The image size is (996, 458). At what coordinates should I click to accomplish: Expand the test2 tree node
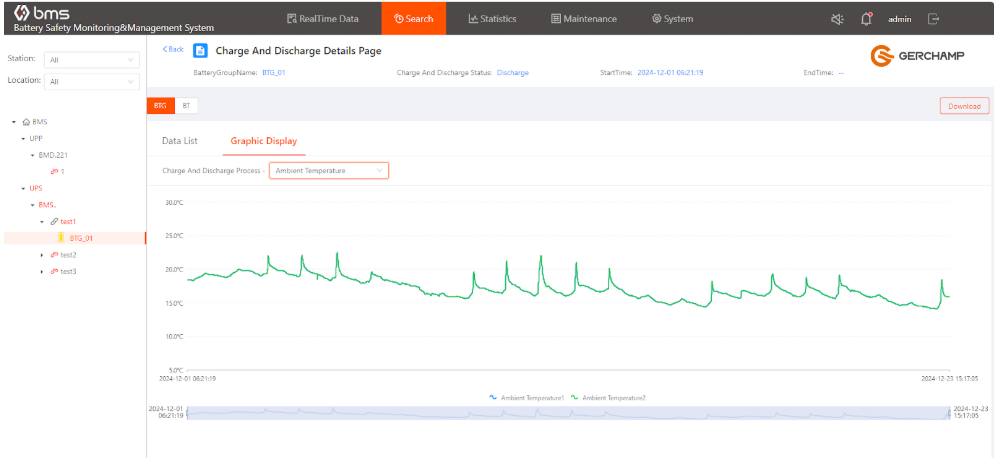tap(42, 255)
